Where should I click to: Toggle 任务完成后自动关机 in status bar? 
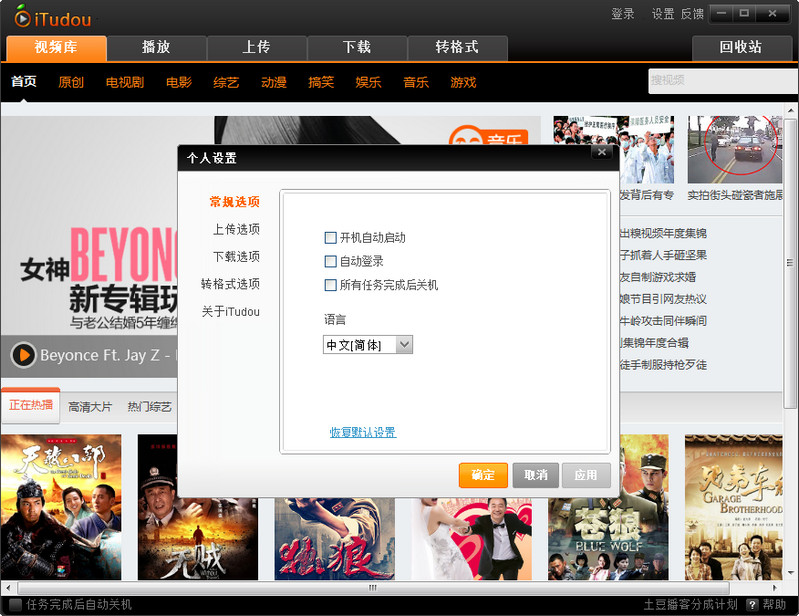pos(15,605)
